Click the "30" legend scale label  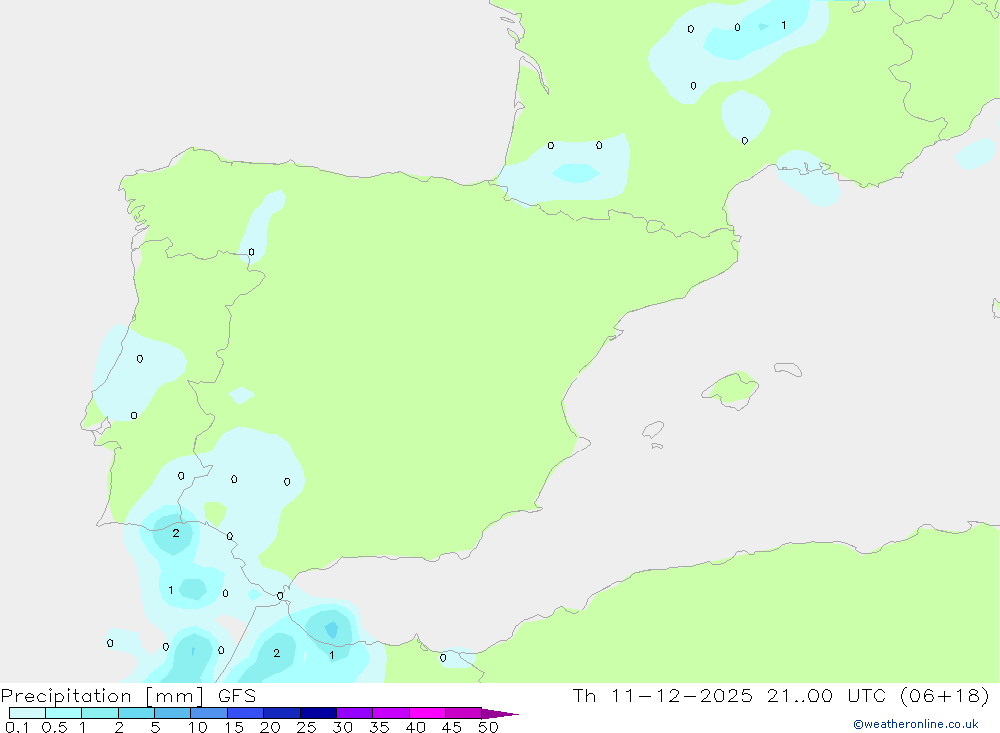point(342,727)
